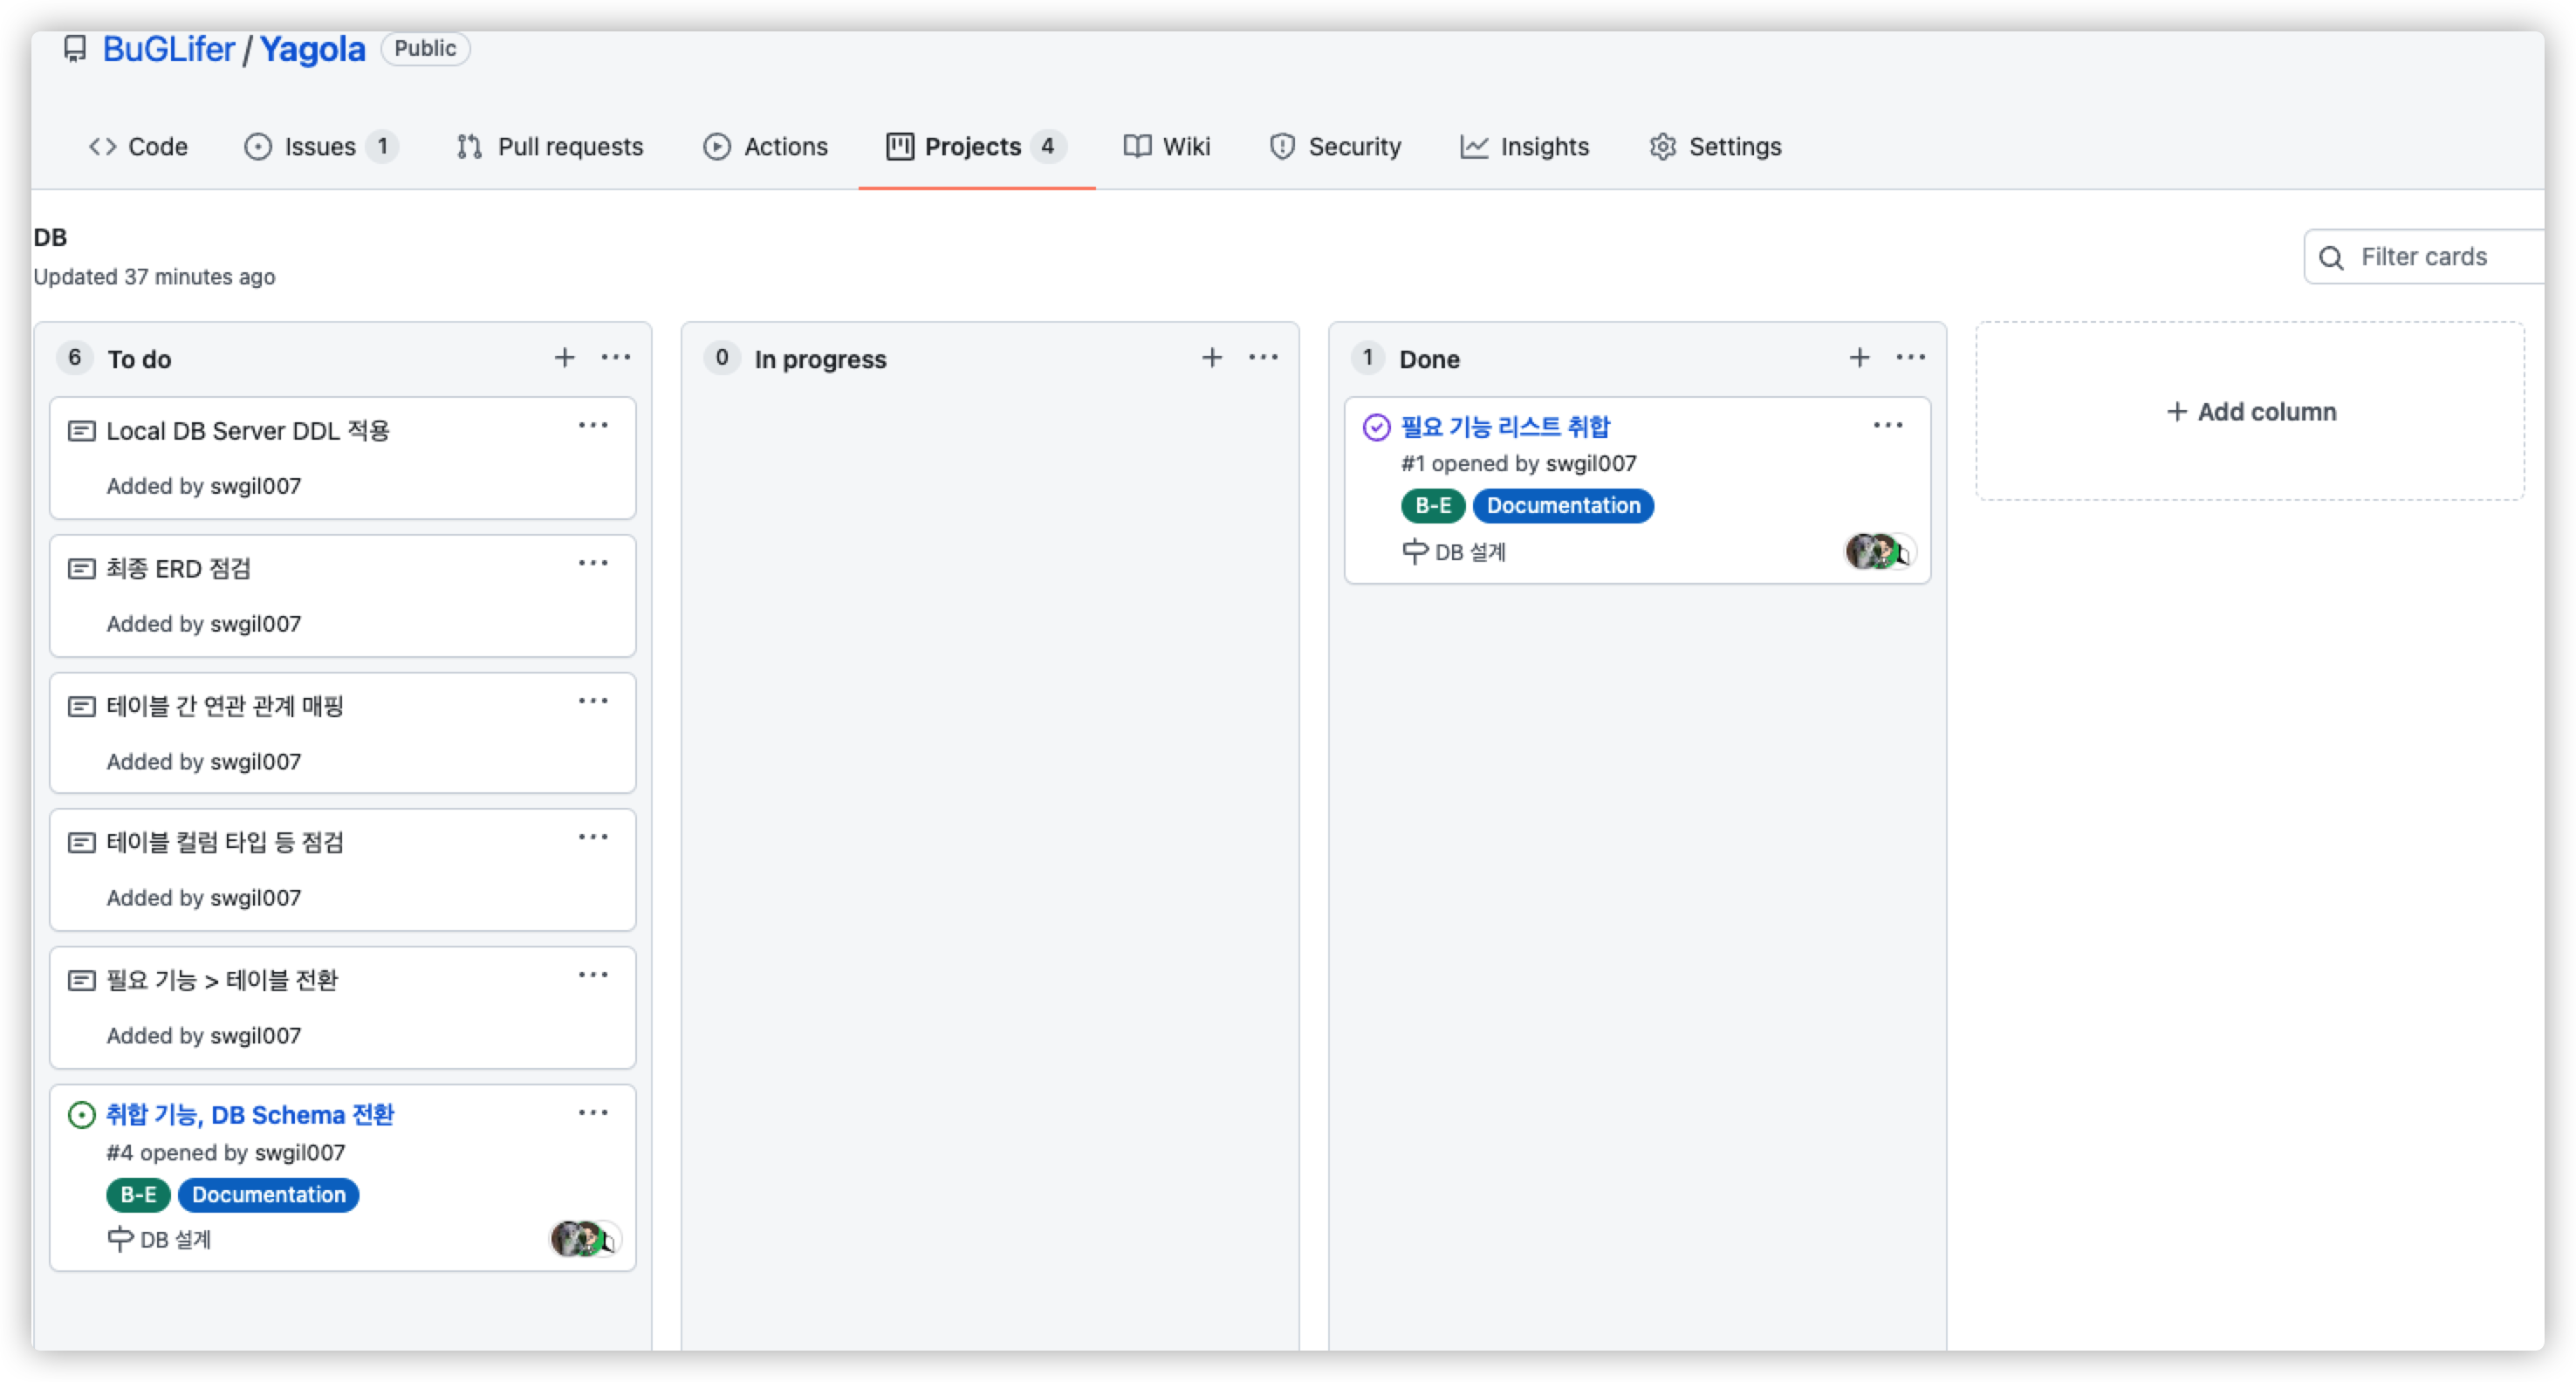Click the plus icon on the Done column
The image size is (2576, 1382).
(1859, 356)
